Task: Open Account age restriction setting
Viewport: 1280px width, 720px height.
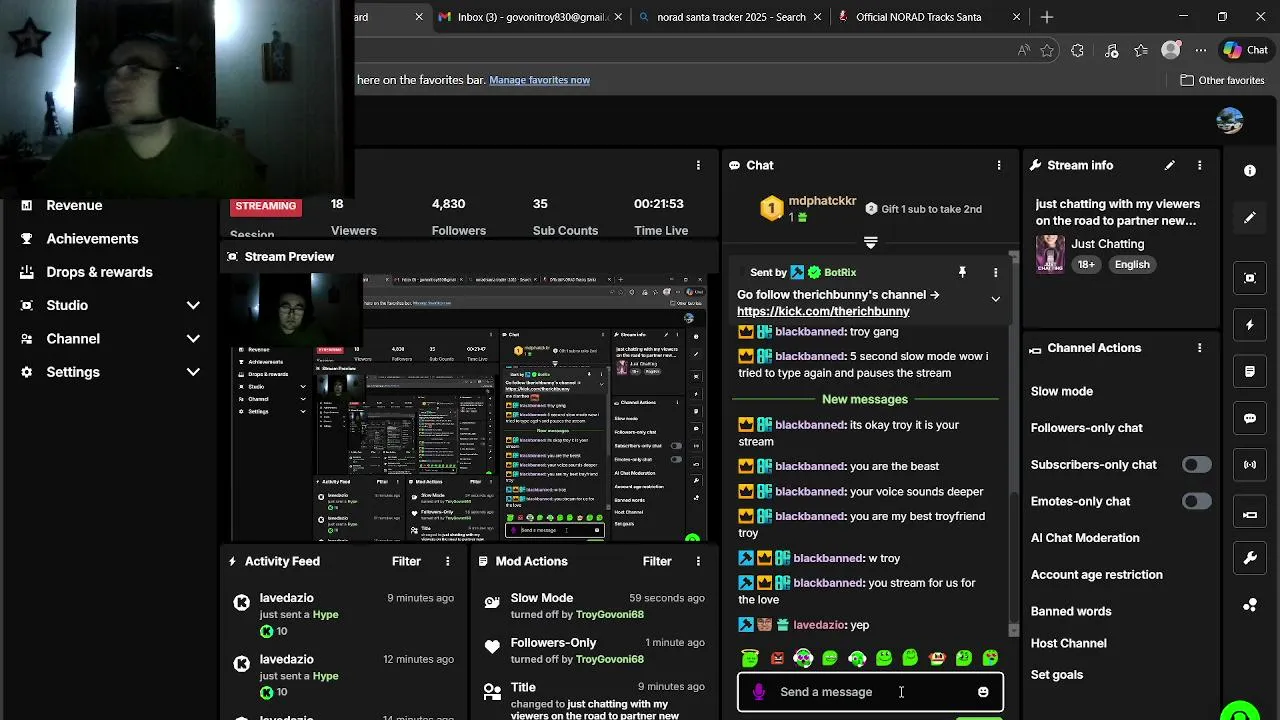Action: coord(1097,575)
